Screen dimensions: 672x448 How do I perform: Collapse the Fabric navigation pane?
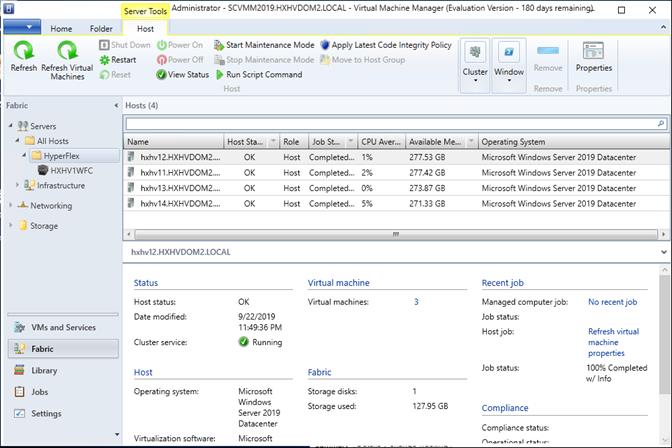116,105
